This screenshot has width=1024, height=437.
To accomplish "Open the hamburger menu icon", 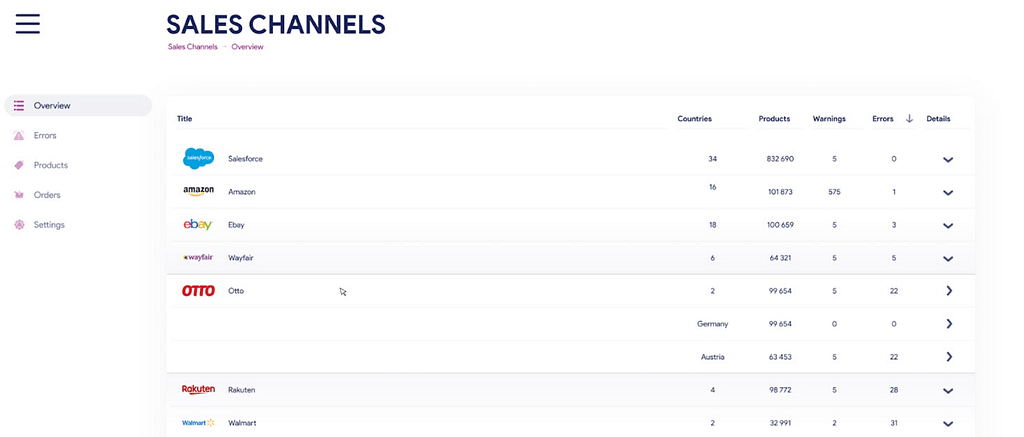I will 28,24.
